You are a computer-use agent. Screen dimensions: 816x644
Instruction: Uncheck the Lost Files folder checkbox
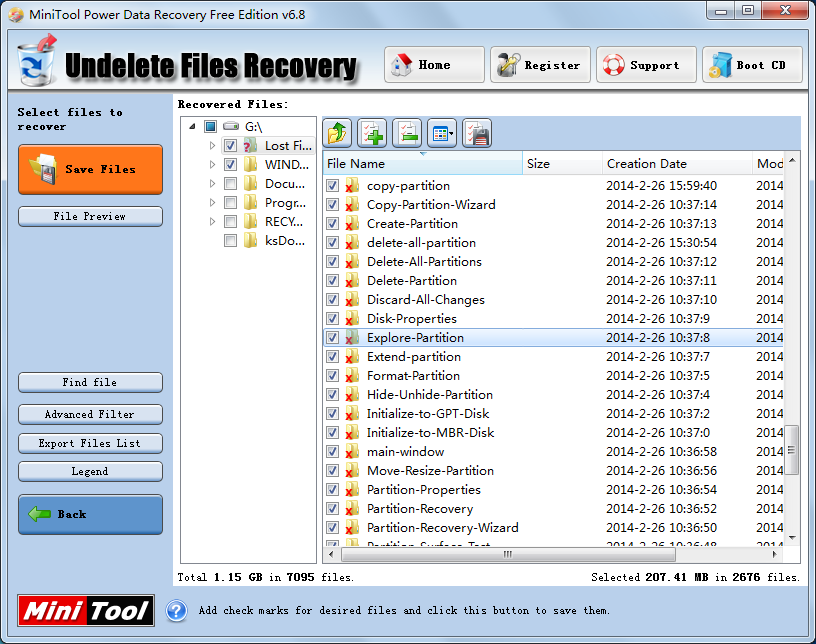tap(231, 145)
